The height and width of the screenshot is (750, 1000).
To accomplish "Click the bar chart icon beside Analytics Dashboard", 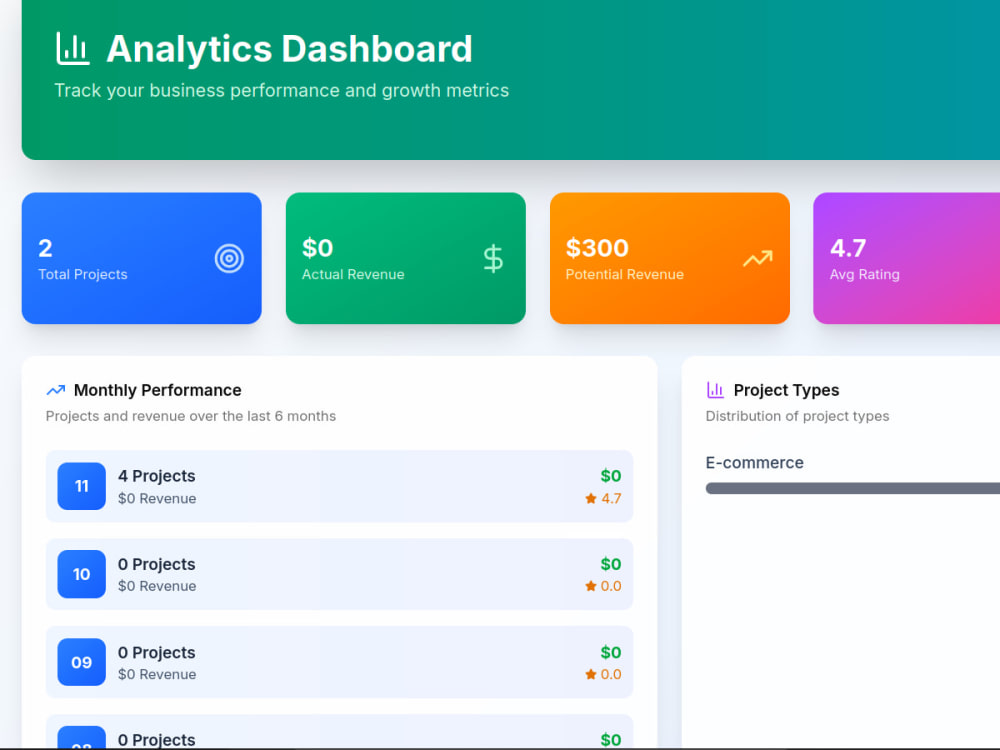I will (73, 48).
